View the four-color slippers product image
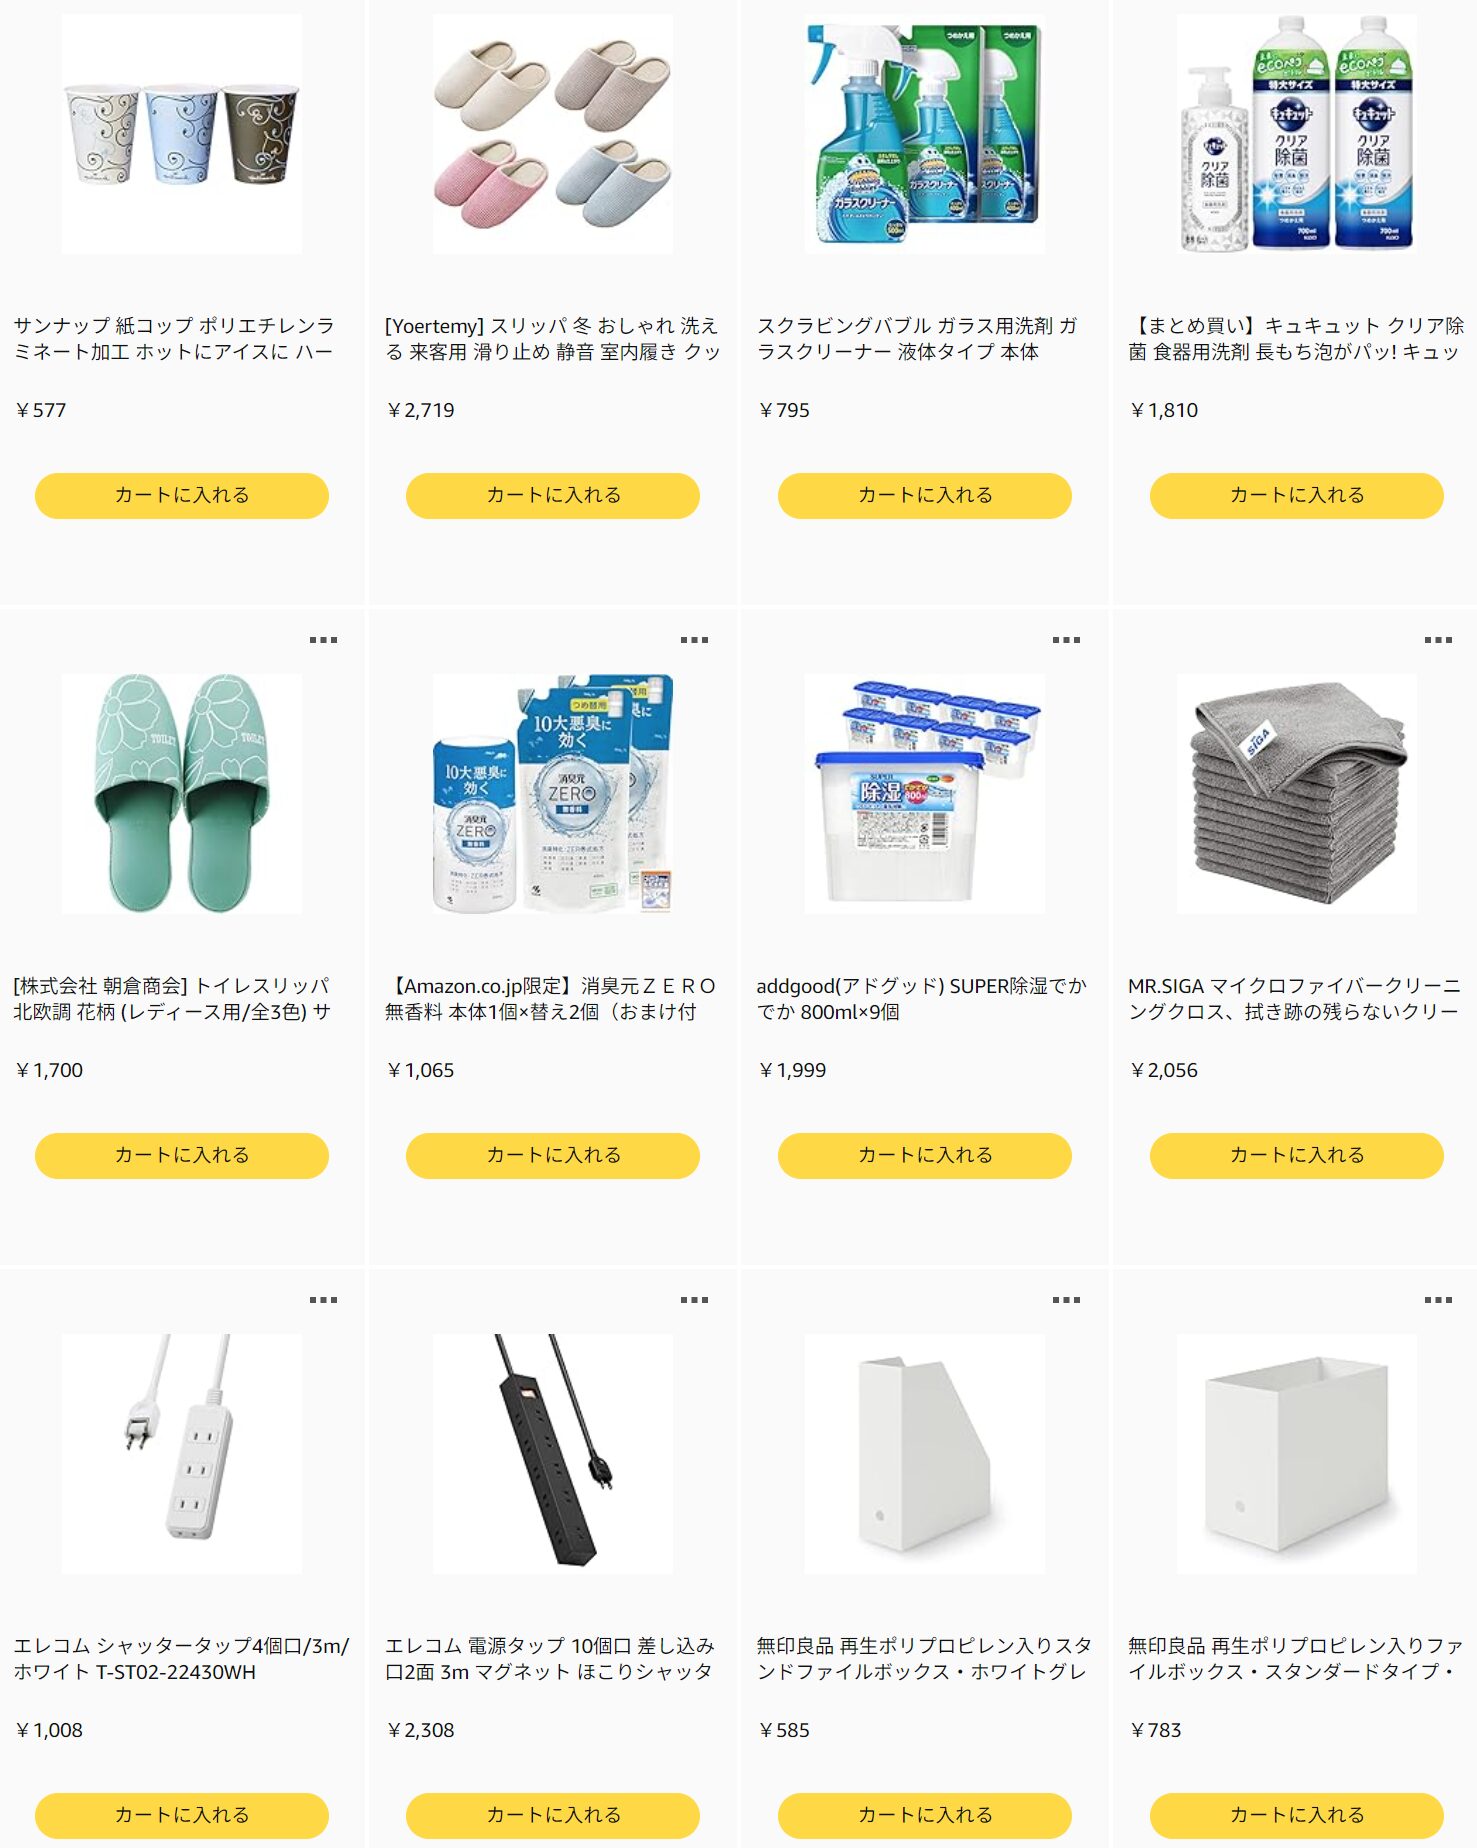 tap(553, 133)
